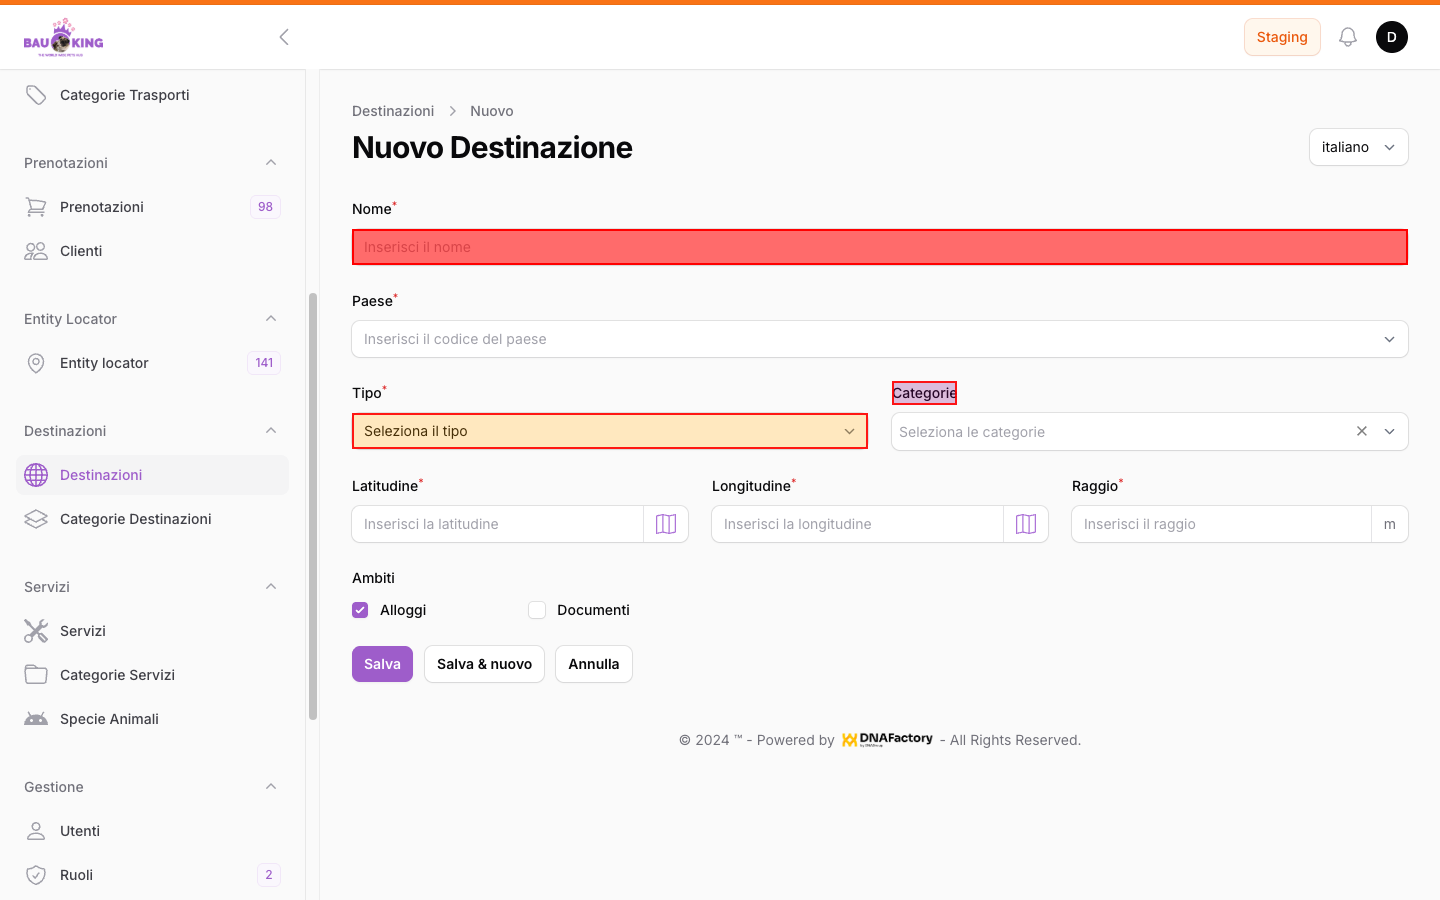Open the map picker next to Longitudine
Screen dimensions: 1440x900
click(1026, 523)
